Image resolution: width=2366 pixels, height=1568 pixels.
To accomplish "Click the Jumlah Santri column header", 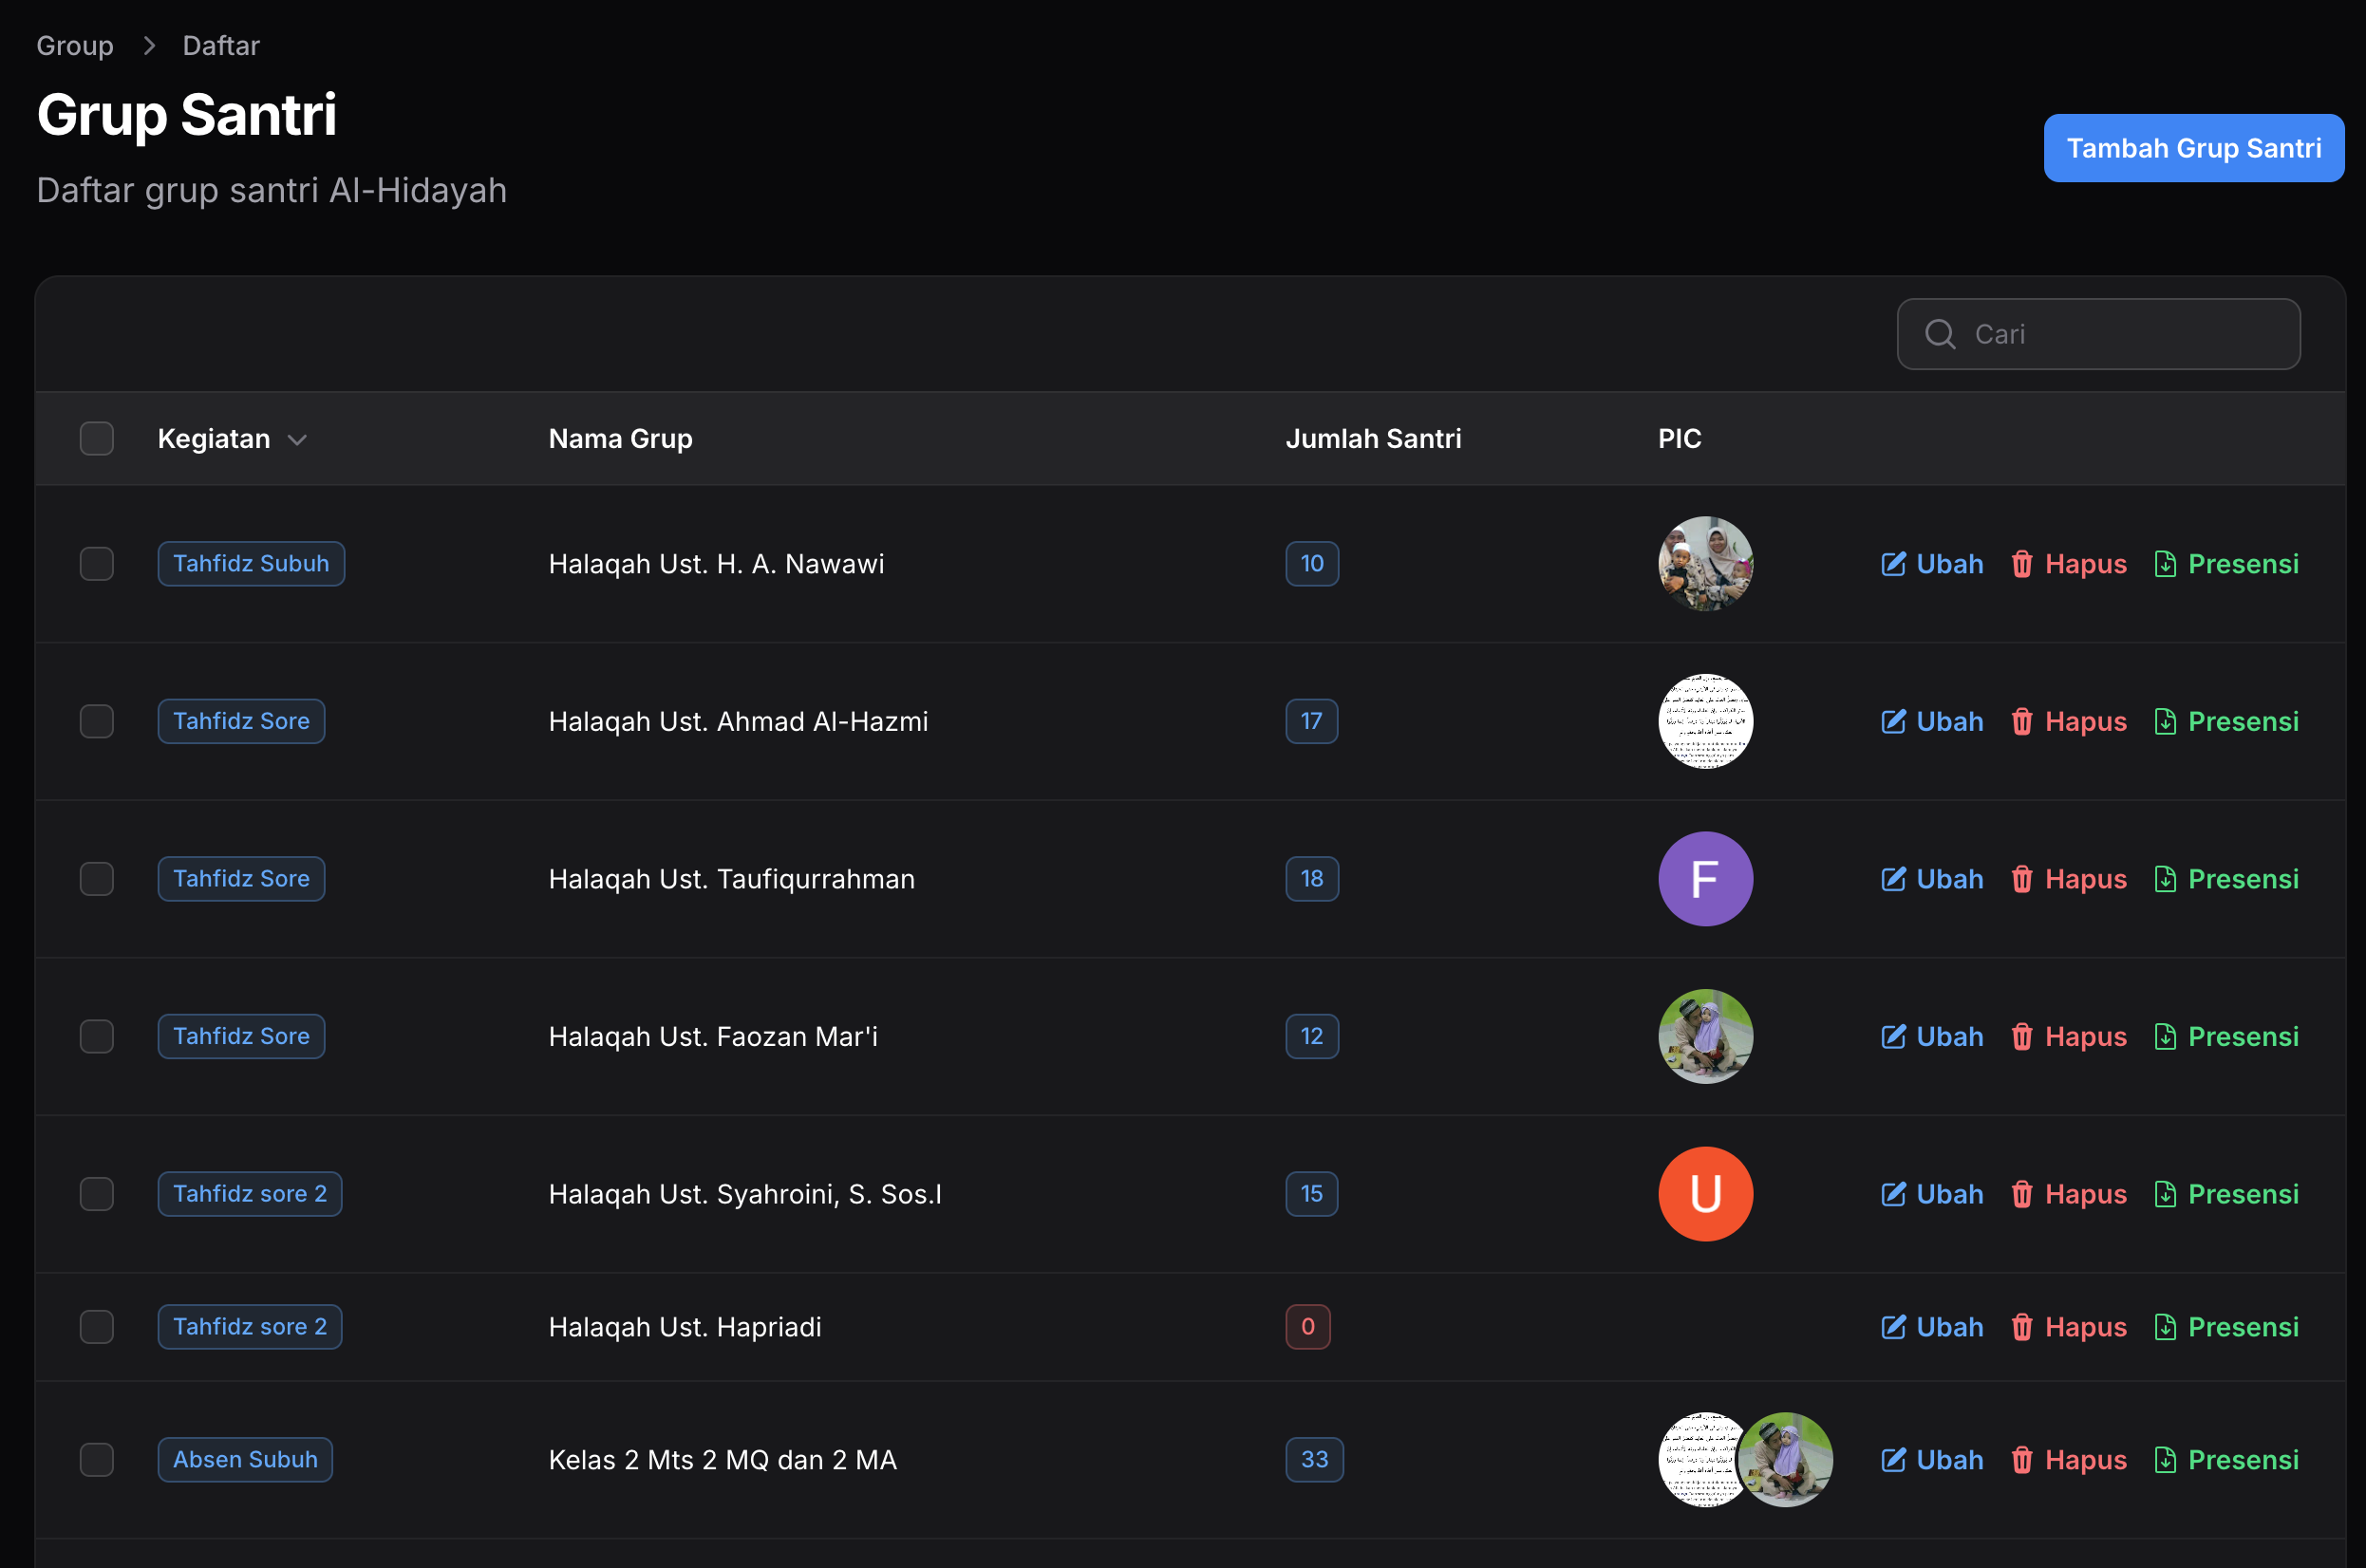I will (1373, 439).
